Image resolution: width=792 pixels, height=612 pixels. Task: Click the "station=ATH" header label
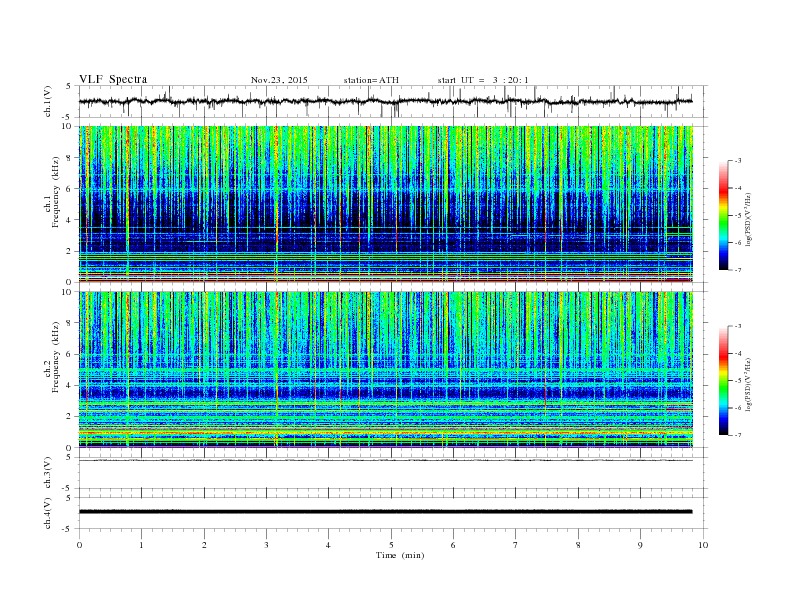pyautogui.click(x=371, y=80)
